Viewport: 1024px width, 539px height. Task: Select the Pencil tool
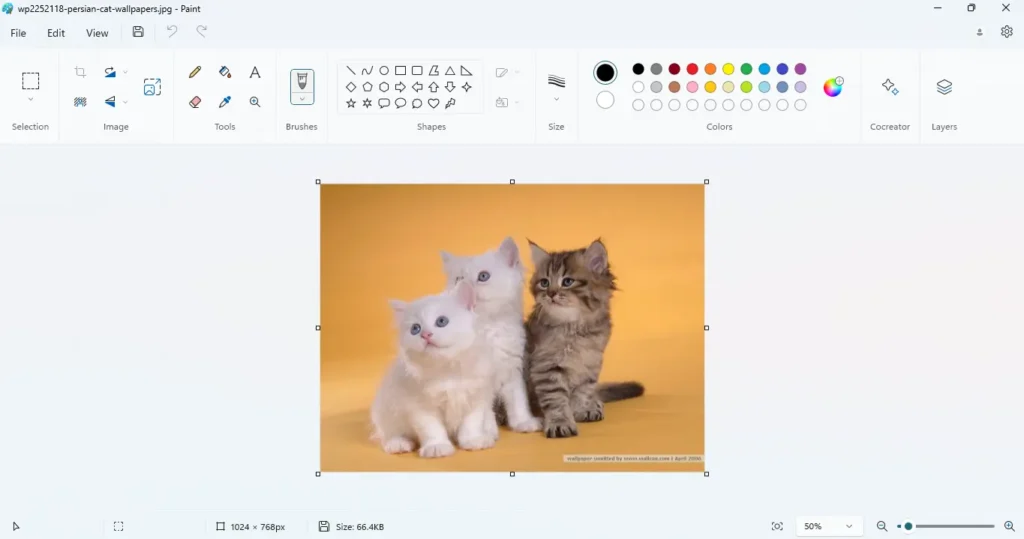click(x=195, y=72)
